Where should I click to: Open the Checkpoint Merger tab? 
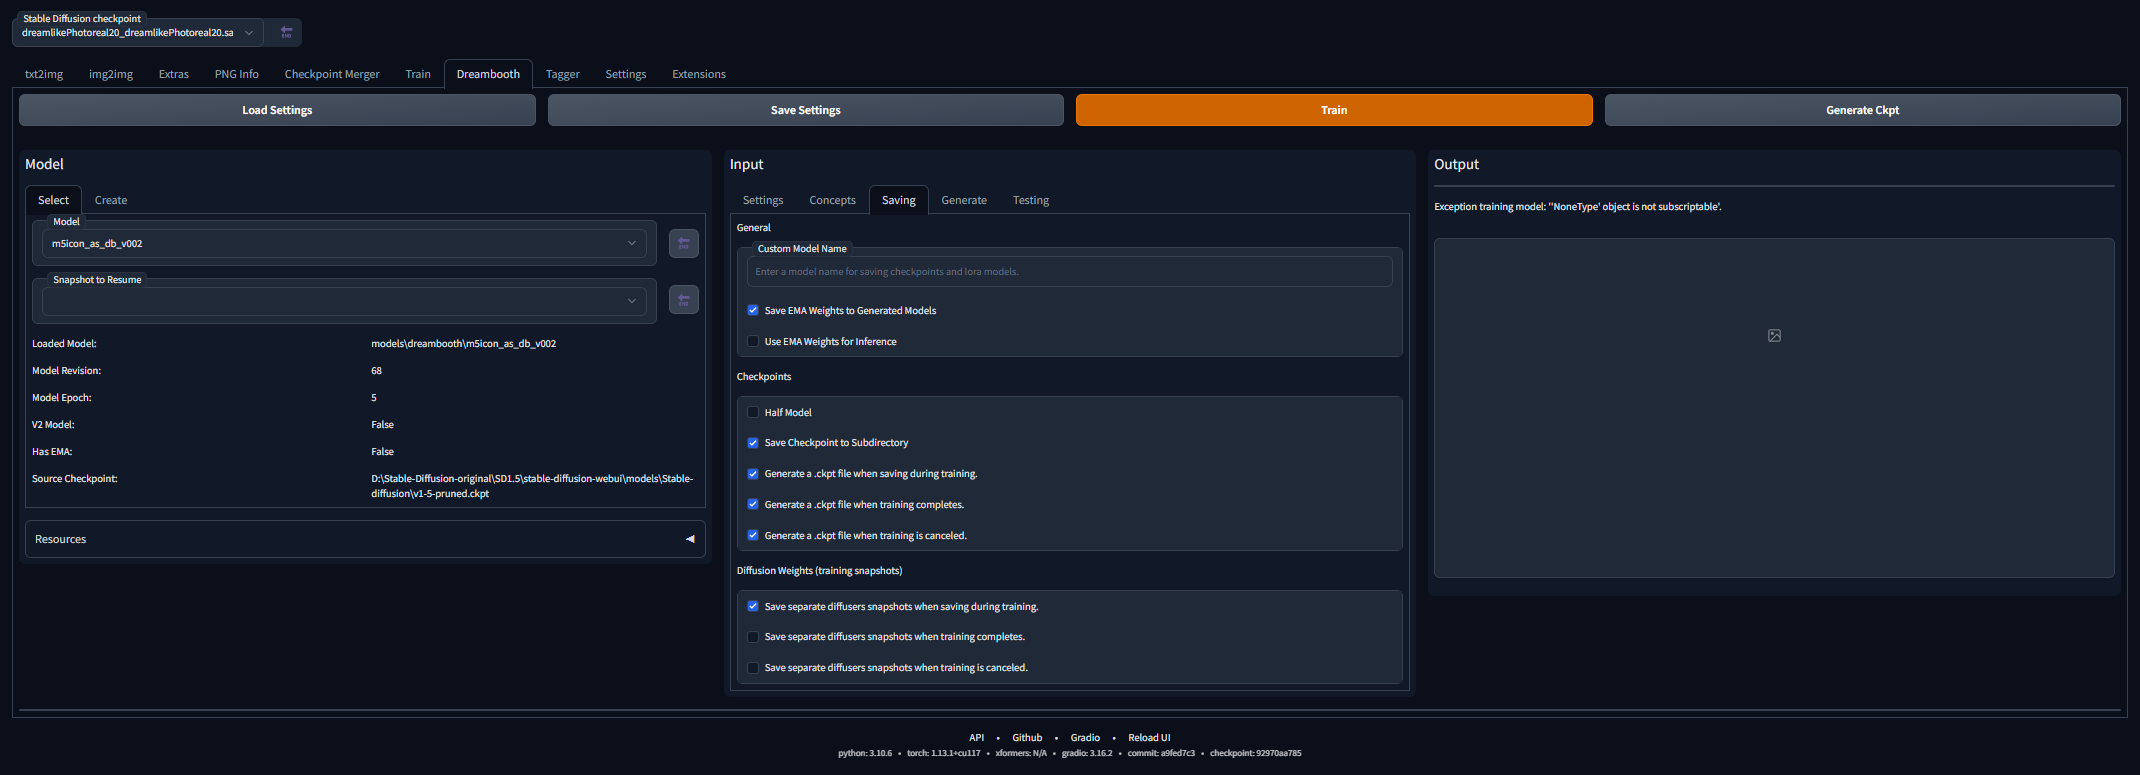332,74
